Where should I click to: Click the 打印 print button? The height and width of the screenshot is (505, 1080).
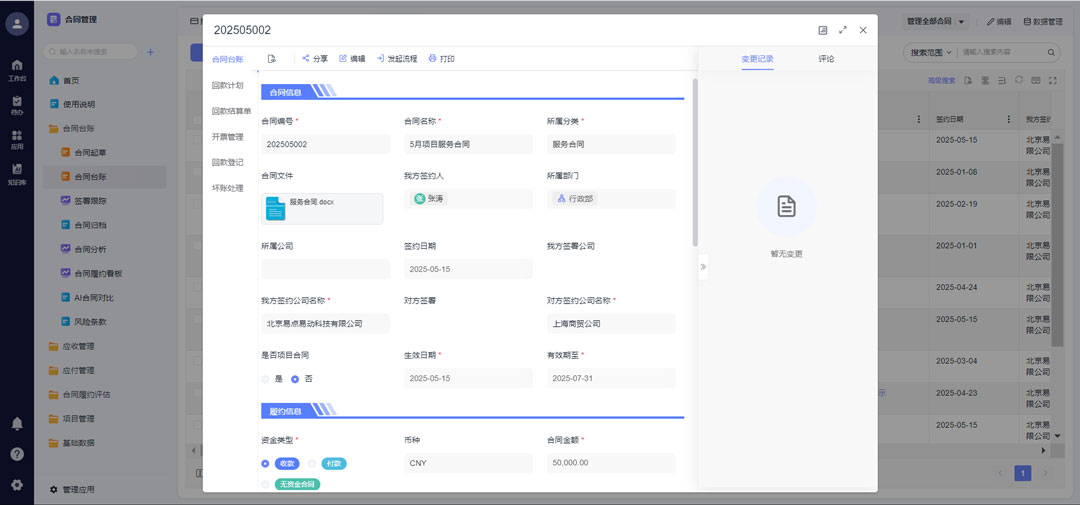click(x=441, y=59)
